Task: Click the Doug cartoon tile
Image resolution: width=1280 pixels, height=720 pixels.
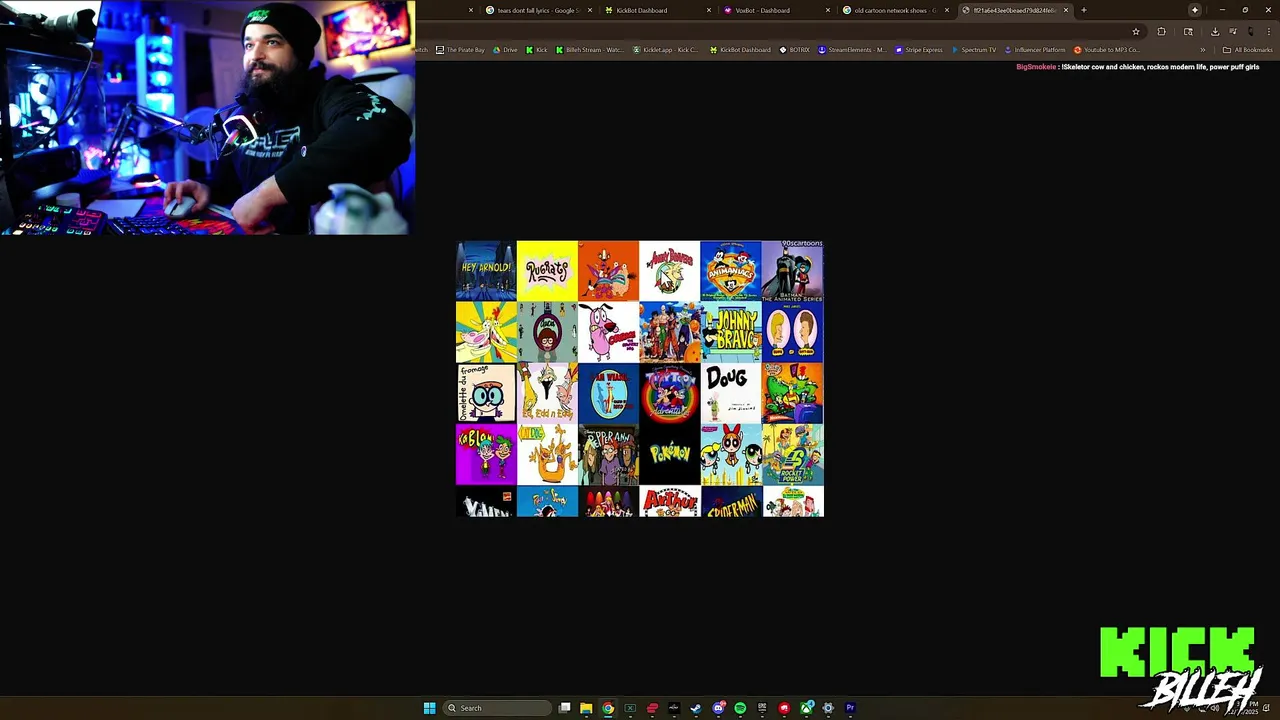Action: coord(731,392)
